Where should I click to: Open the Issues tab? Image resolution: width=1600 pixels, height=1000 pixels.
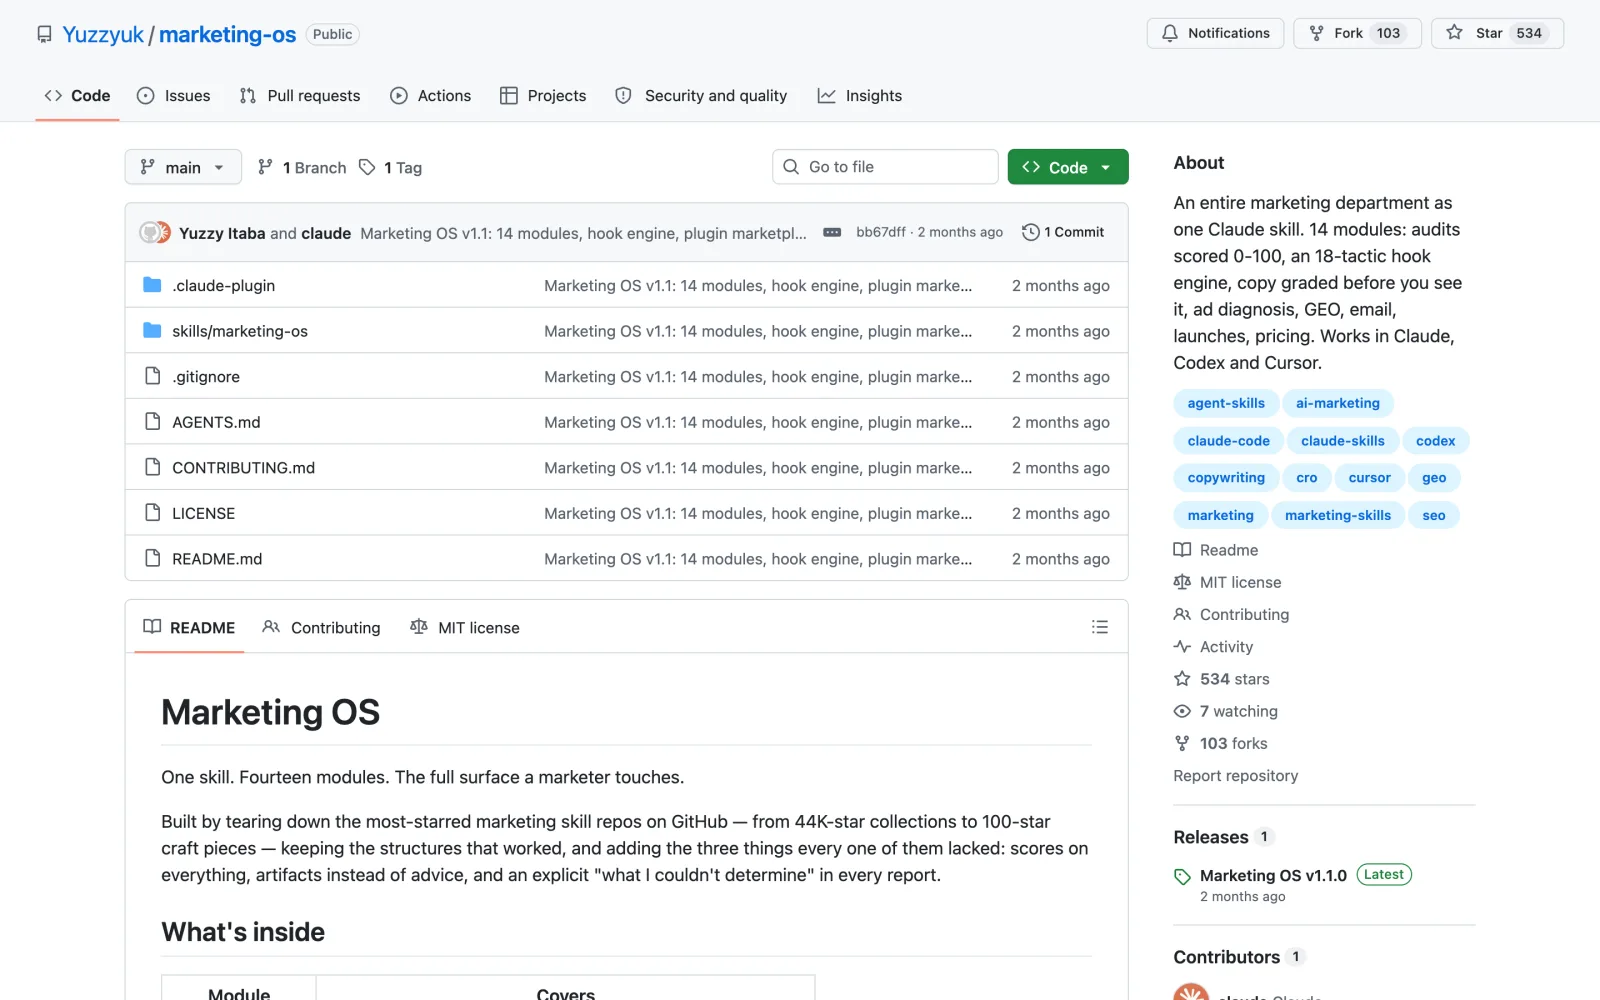coord(174,96)
